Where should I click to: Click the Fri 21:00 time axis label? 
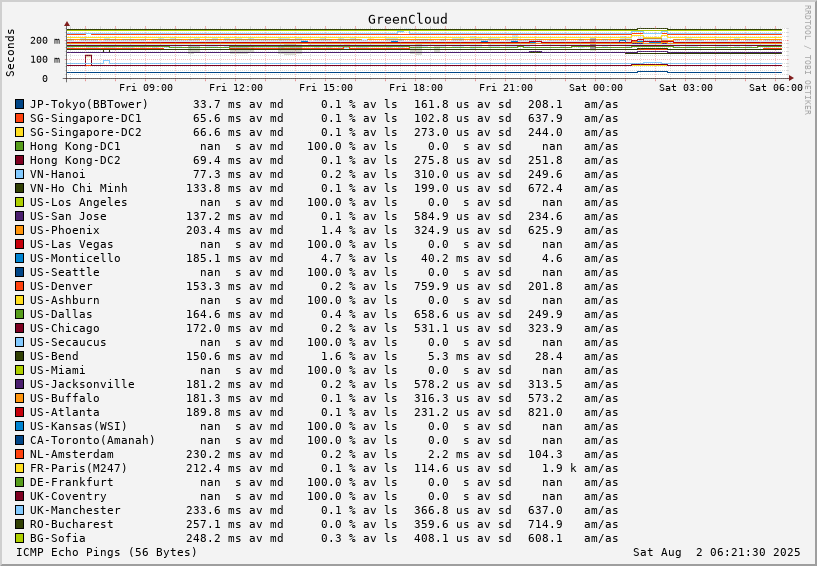[506, 88]
